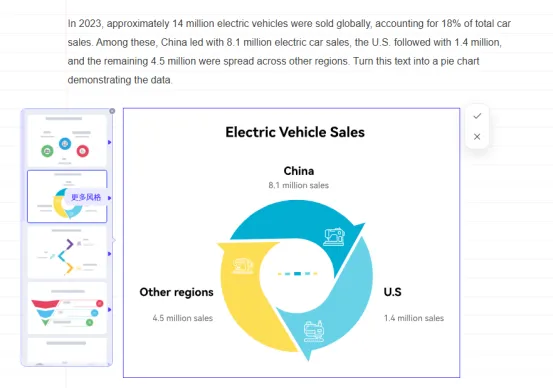
Task: Click the 更多风格 more styles label
Action: point(86,197)
